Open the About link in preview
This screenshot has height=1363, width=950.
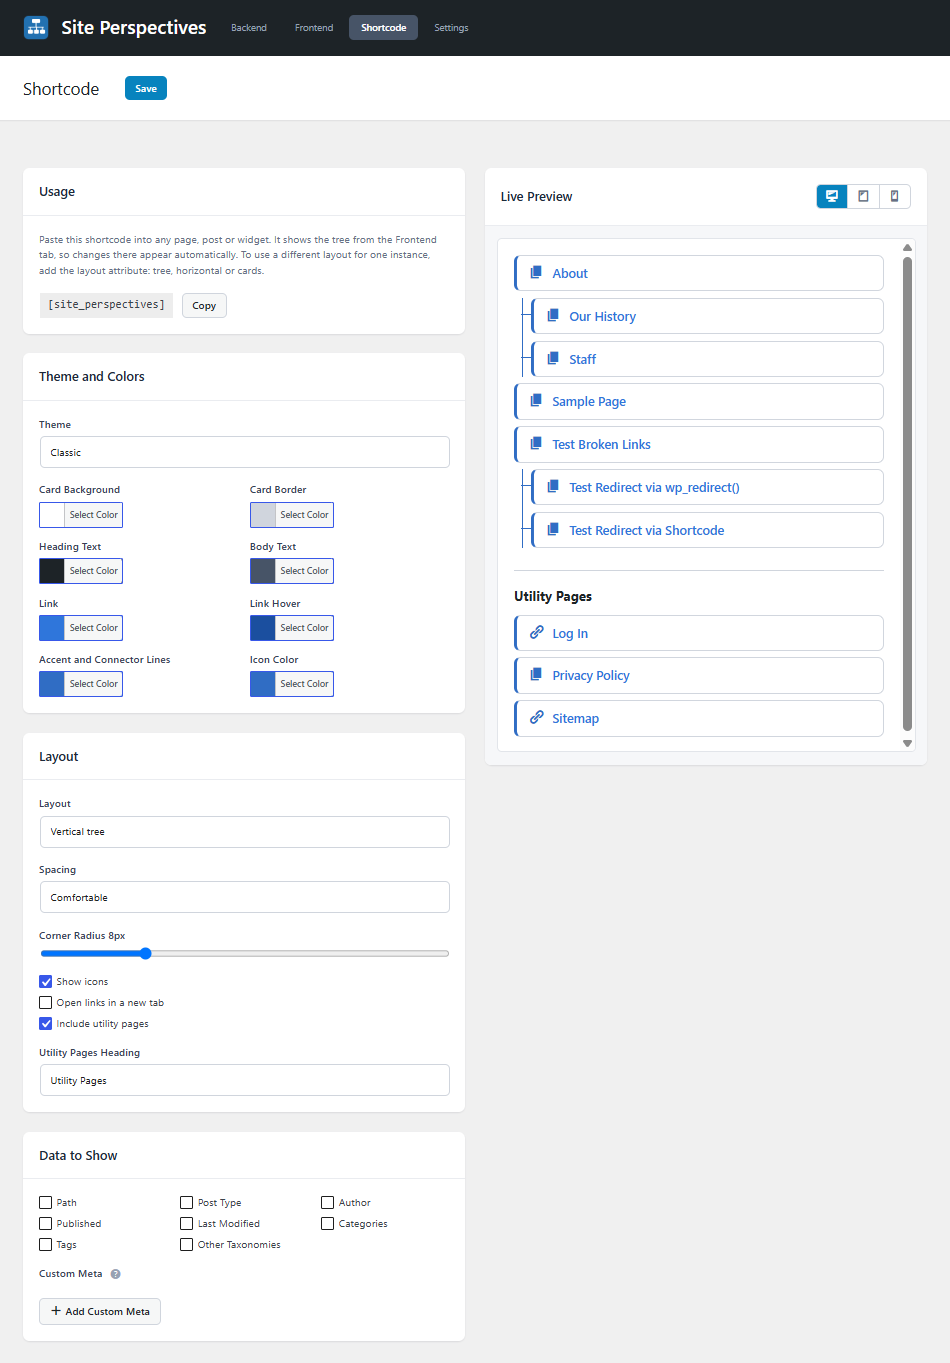tap(570, 273)
